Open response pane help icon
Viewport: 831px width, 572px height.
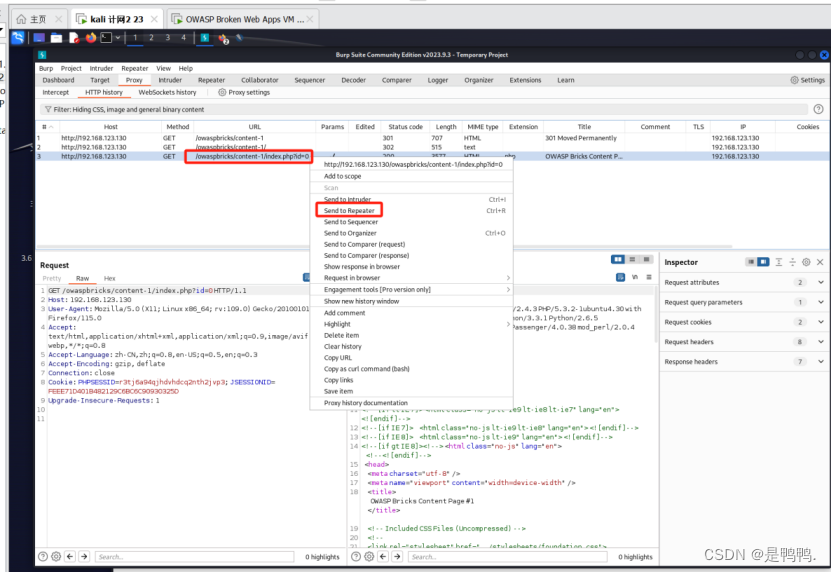(356, 557)
